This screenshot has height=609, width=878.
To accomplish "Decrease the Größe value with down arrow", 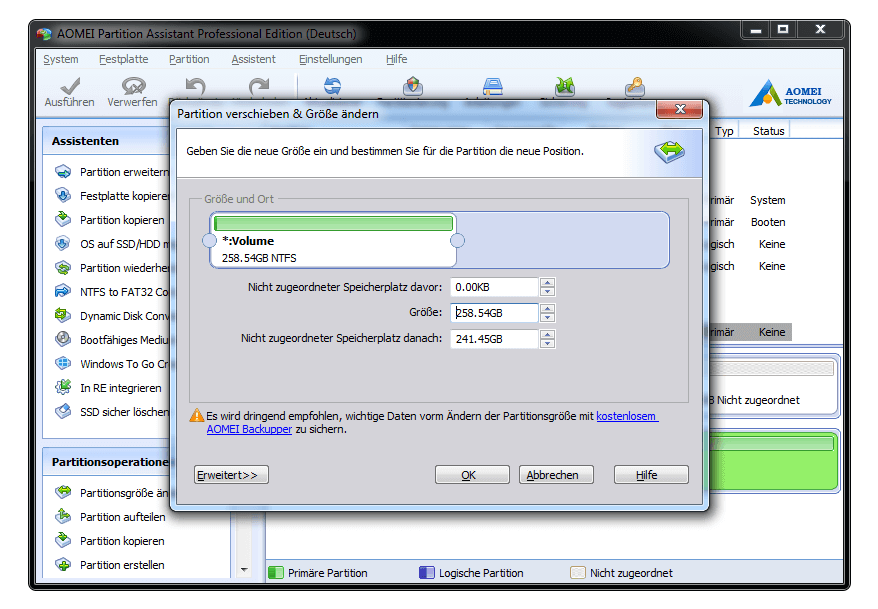I will tap(548, 317).
